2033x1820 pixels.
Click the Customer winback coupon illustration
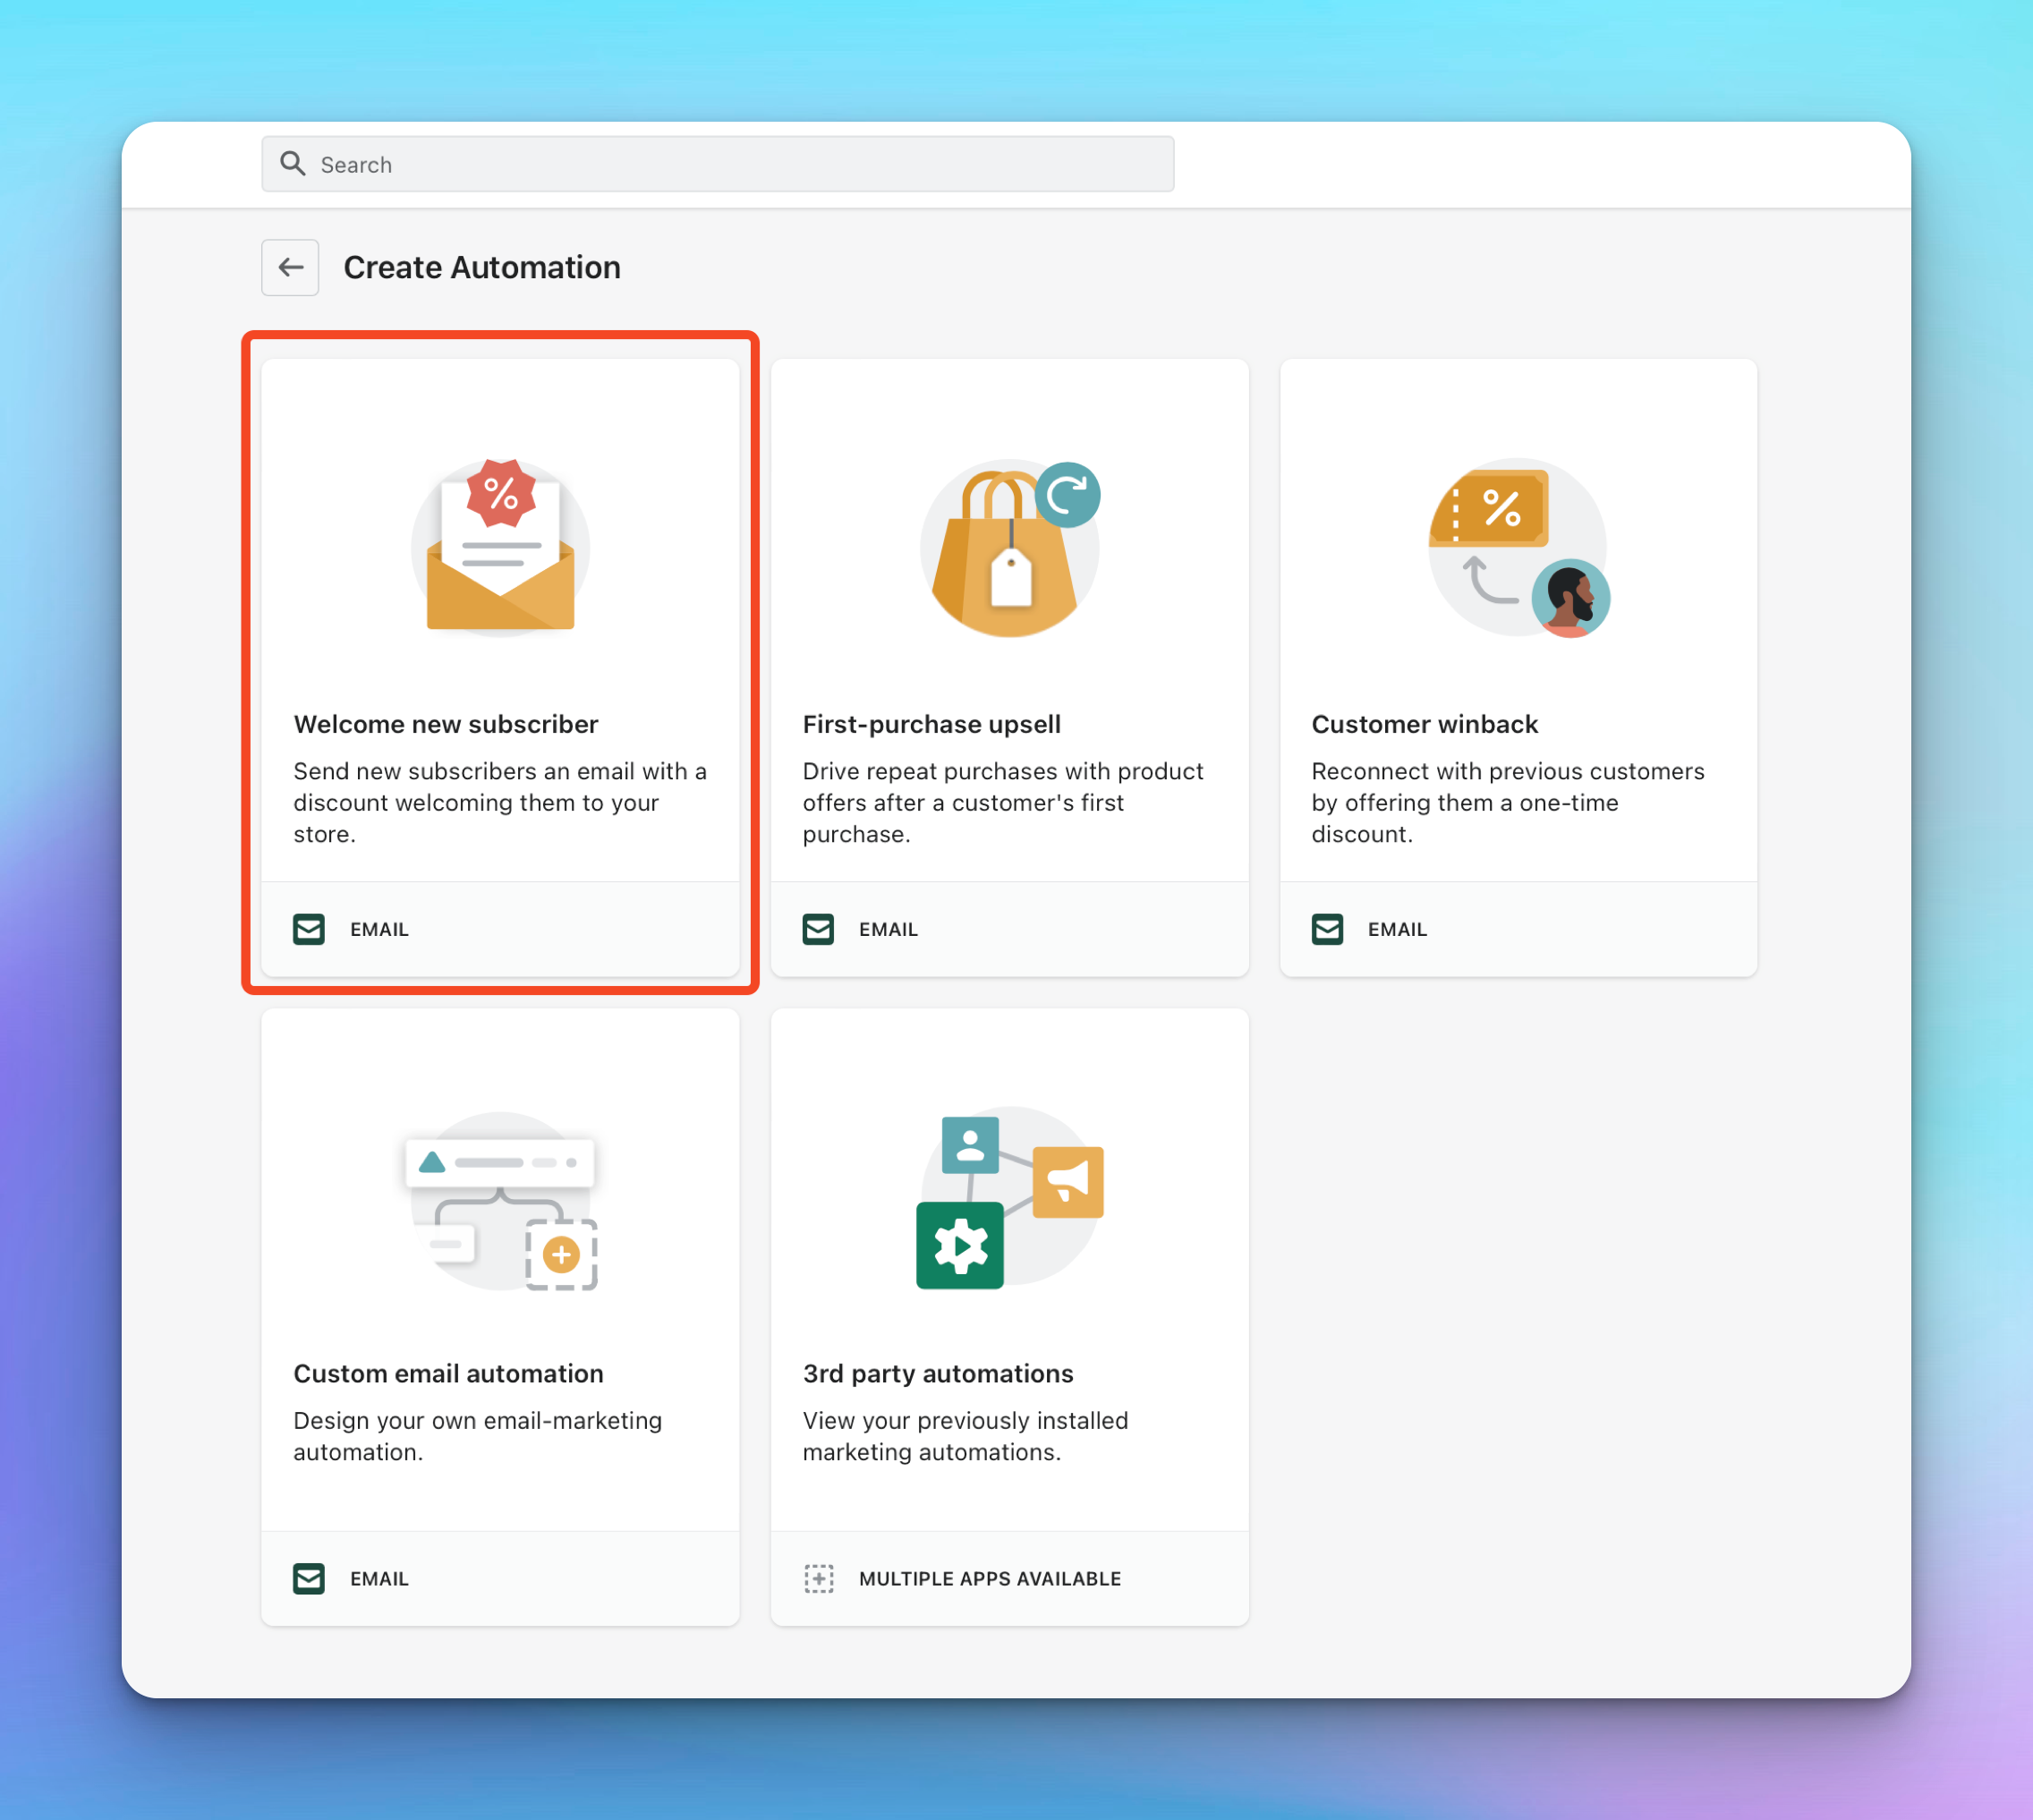(1517, 547)
